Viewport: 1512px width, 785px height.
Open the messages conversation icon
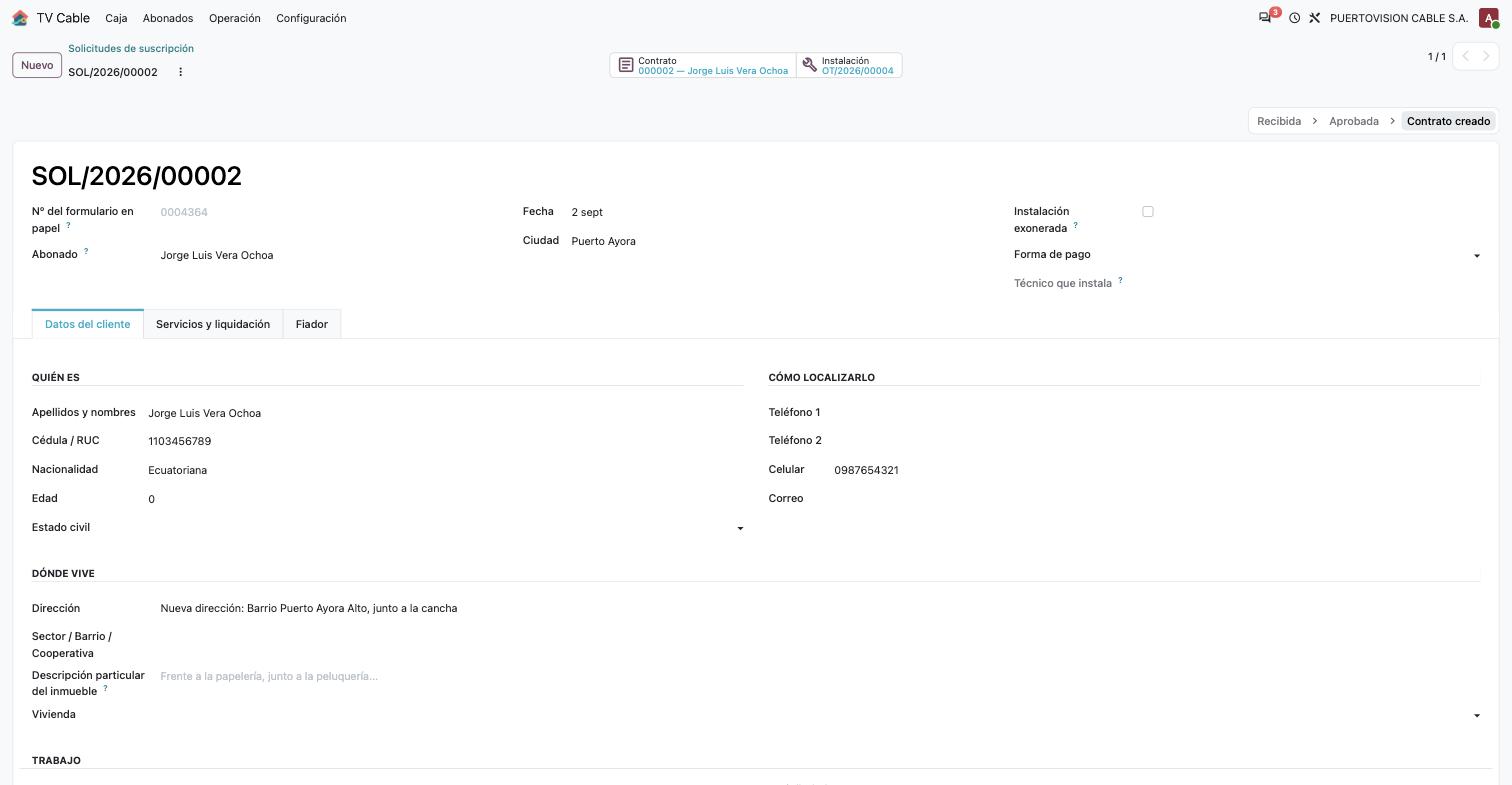point(1266,18)
